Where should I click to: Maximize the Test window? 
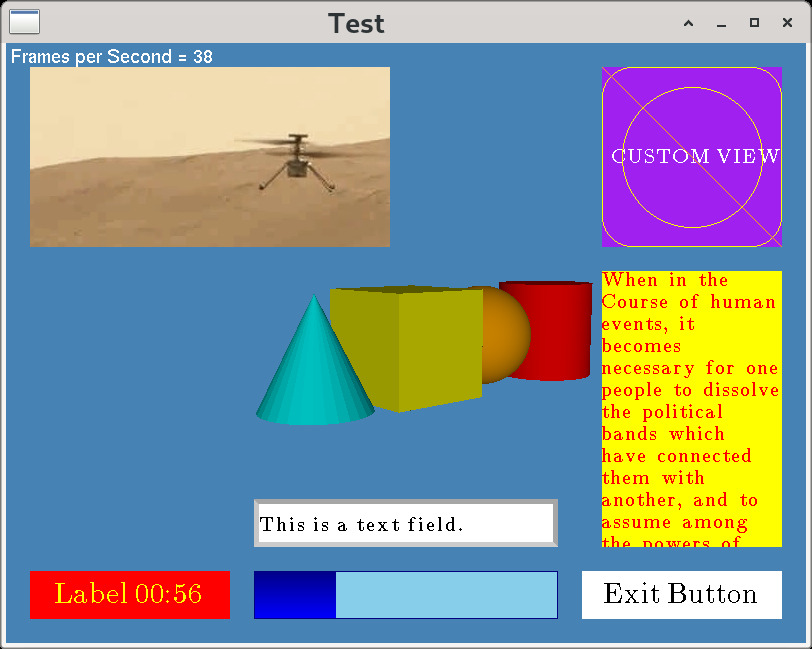click(x=754, y=23)
